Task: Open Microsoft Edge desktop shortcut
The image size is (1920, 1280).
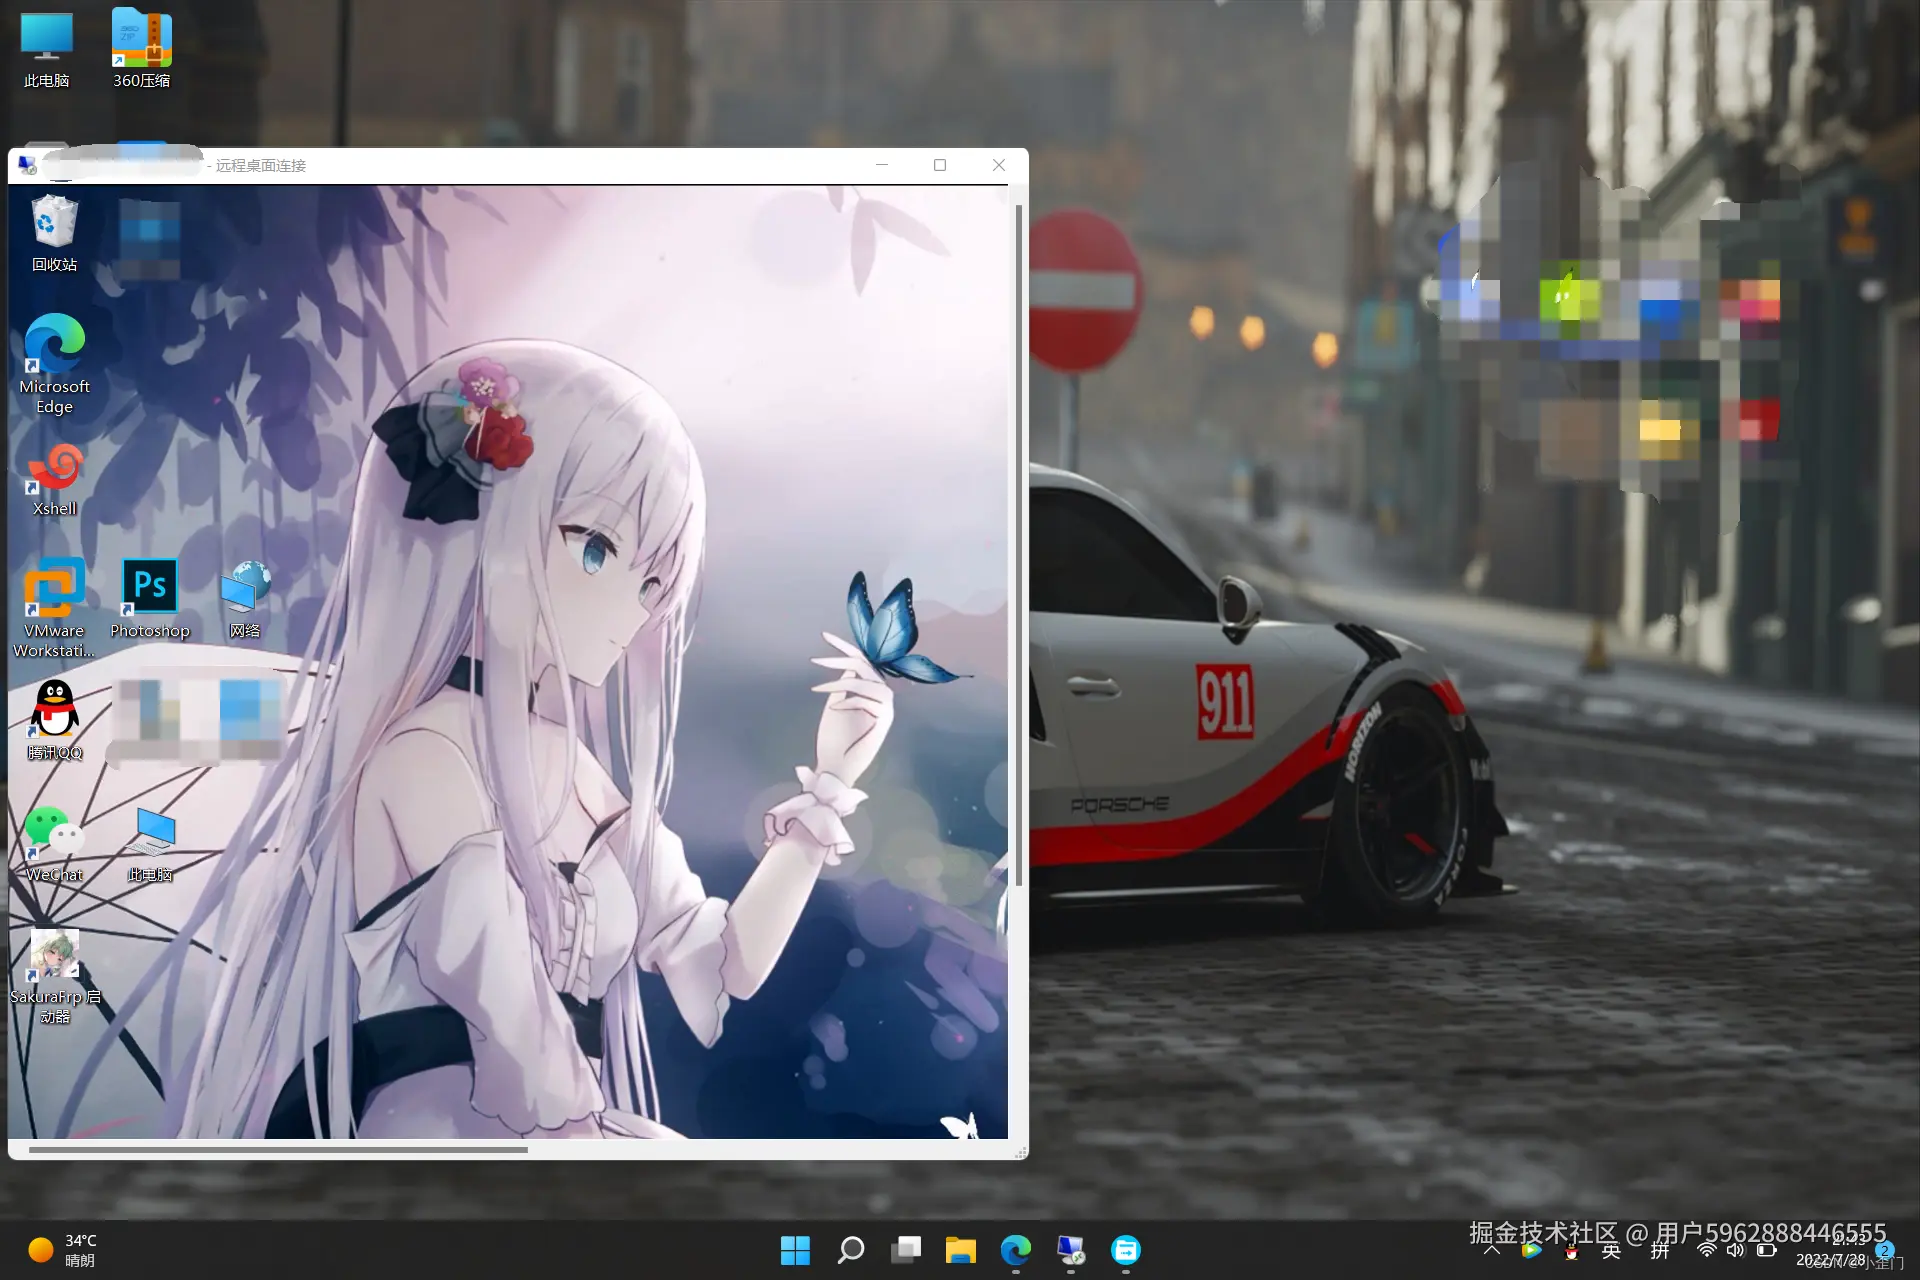Action: point(54,345)
